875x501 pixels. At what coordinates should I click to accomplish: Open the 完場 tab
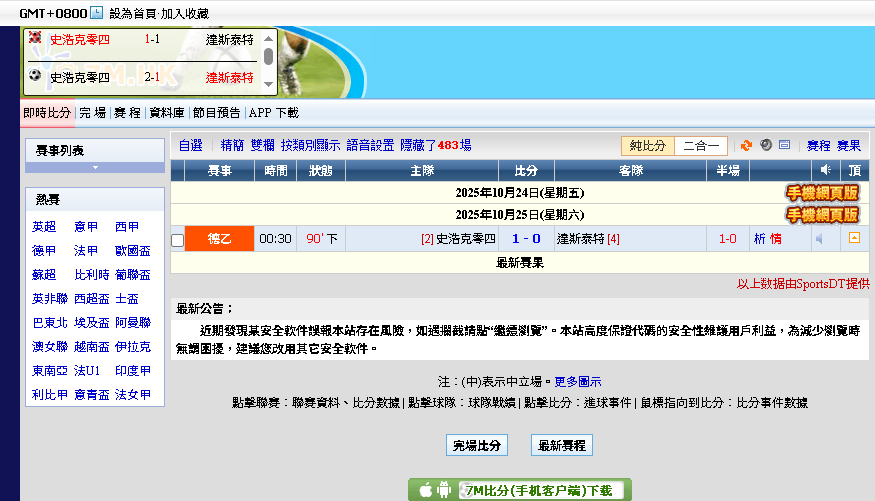pyautogui.click(x=93, y=113)
